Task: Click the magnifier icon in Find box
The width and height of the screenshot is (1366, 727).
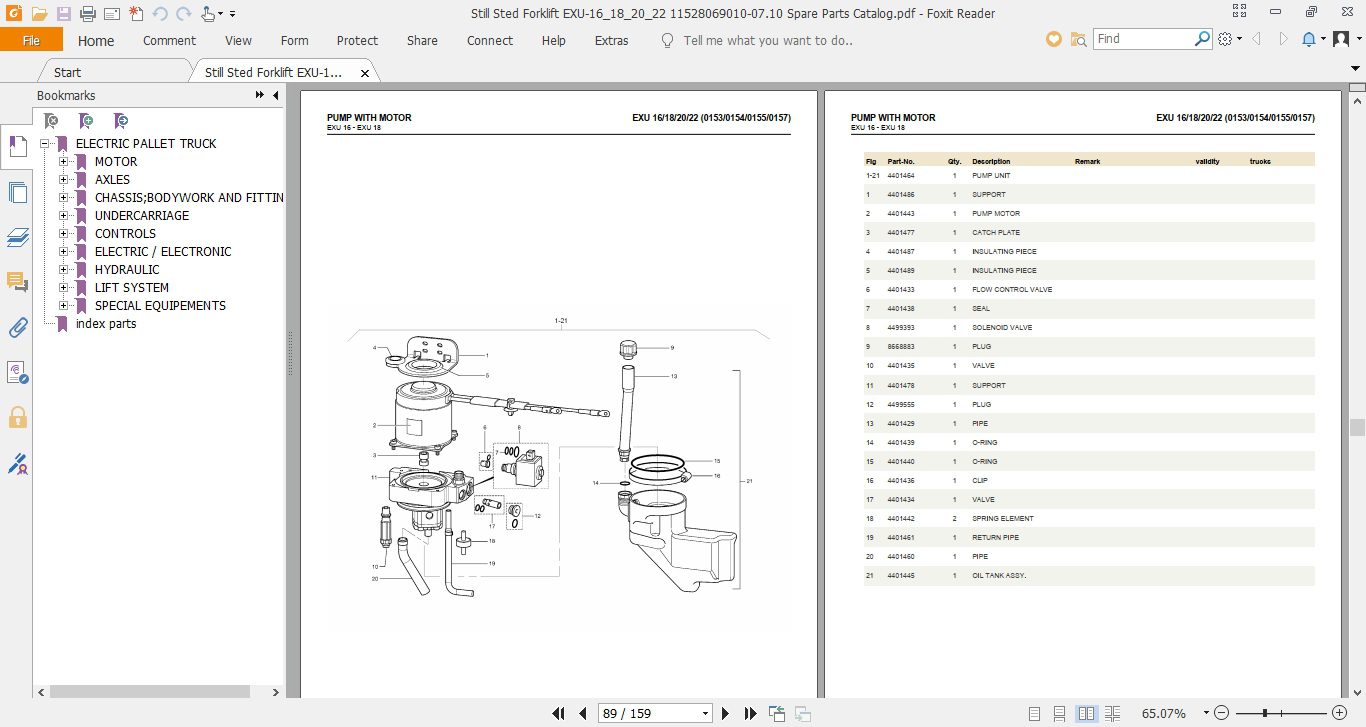Action: coord(1202,39)
